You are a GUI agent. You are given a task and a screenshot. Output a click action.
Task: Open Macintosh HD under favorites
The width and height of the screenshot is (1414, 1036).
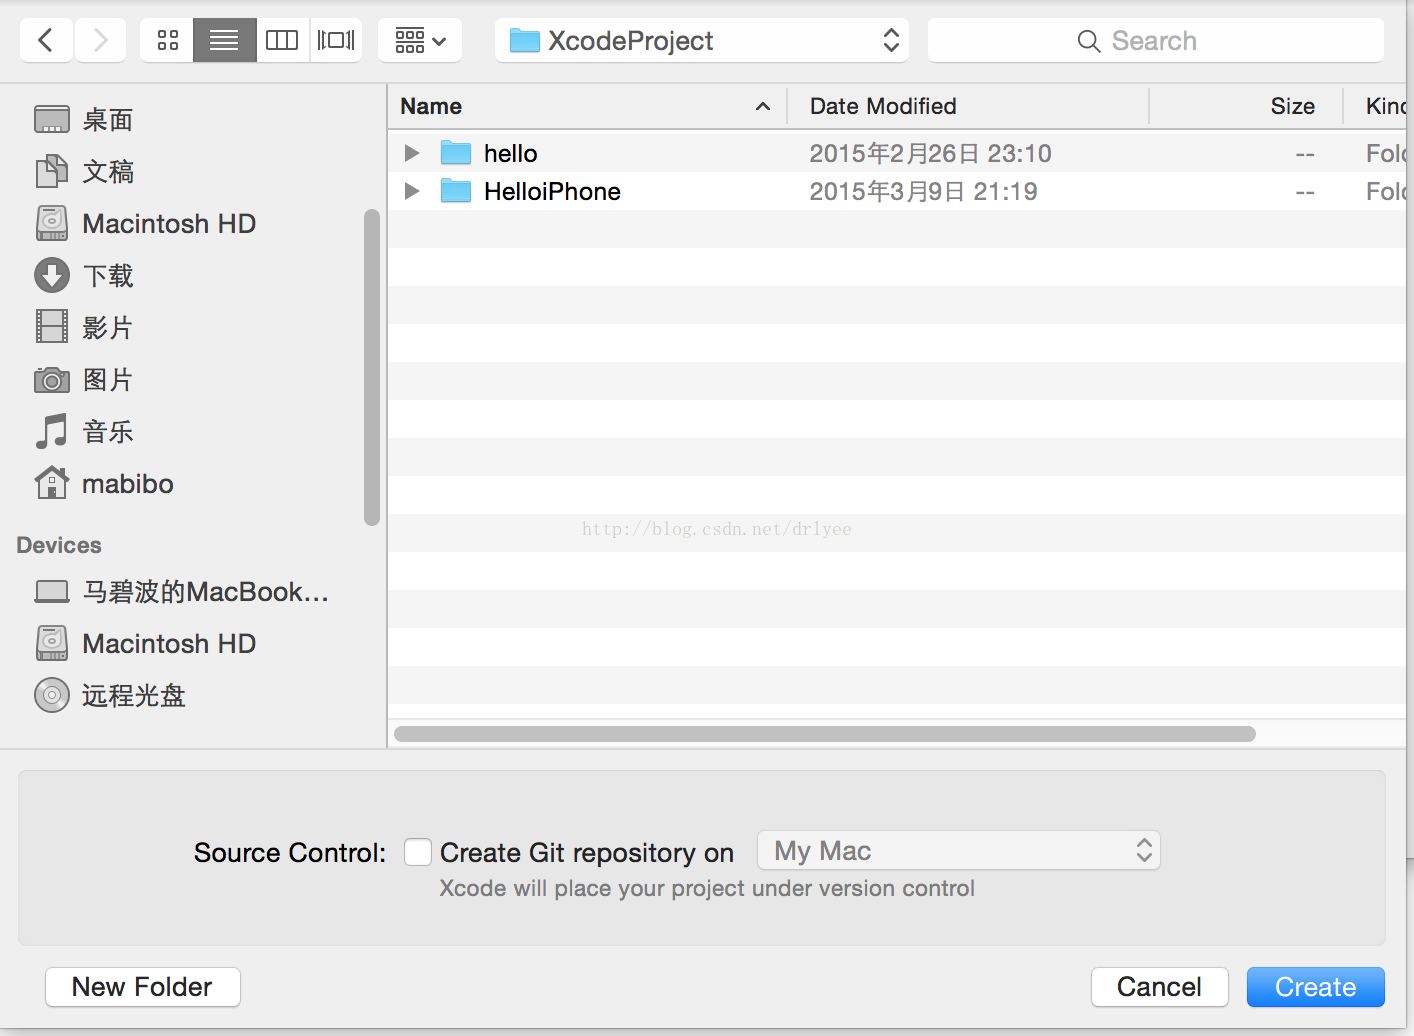click(x=146, y=224)
